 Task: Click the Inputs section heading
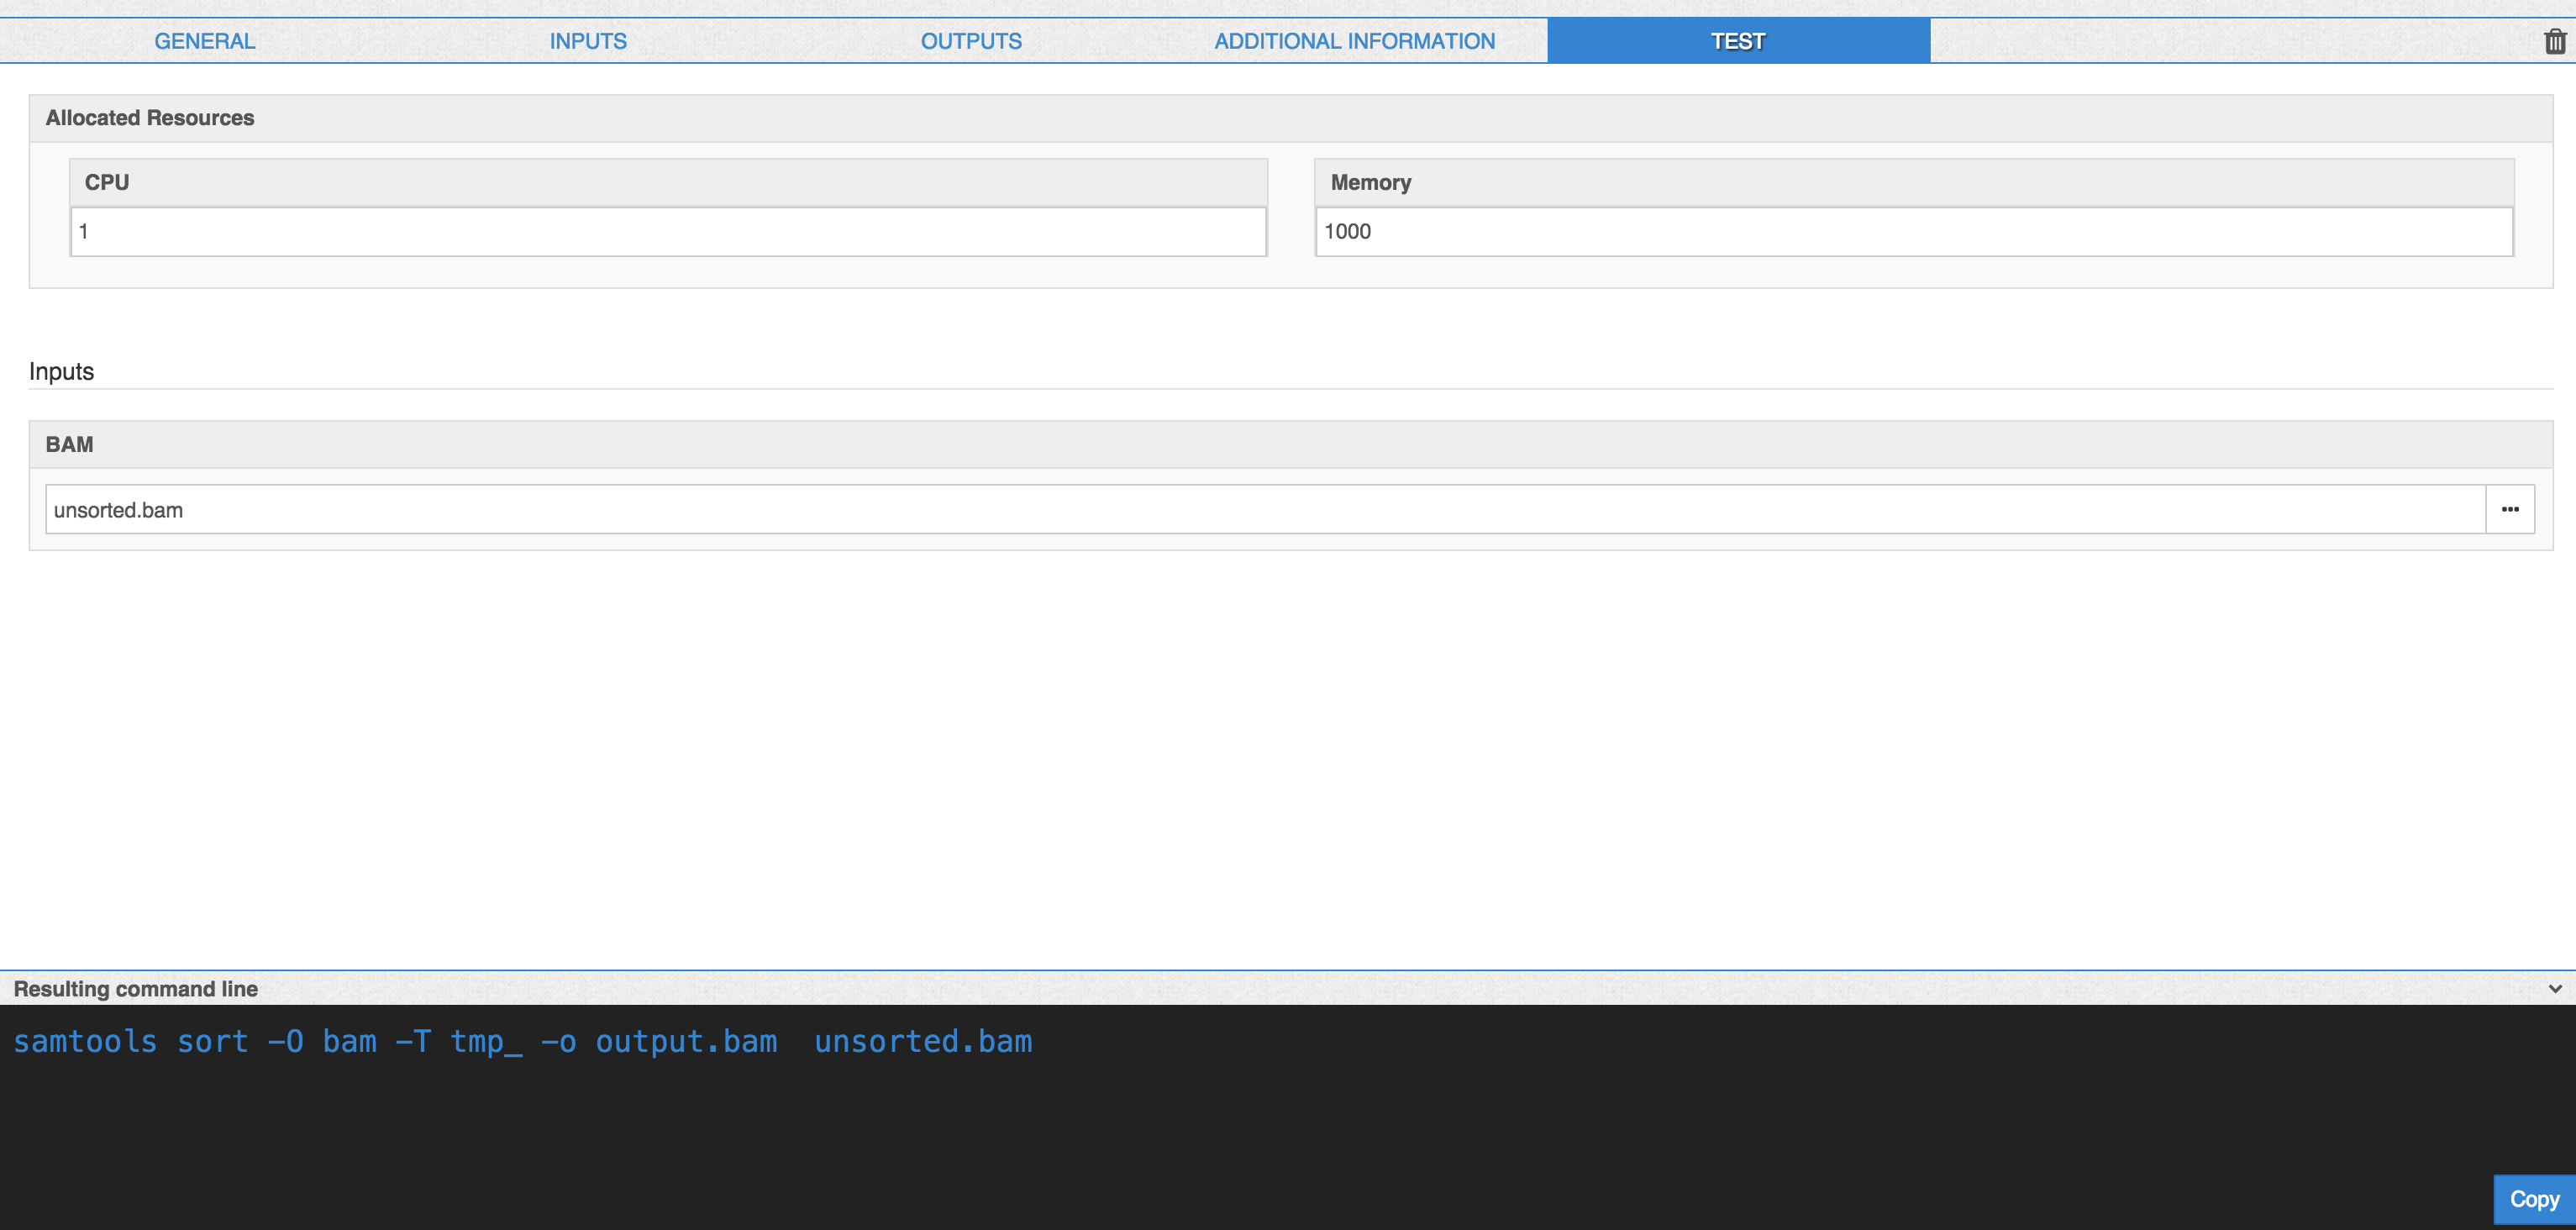61,372
